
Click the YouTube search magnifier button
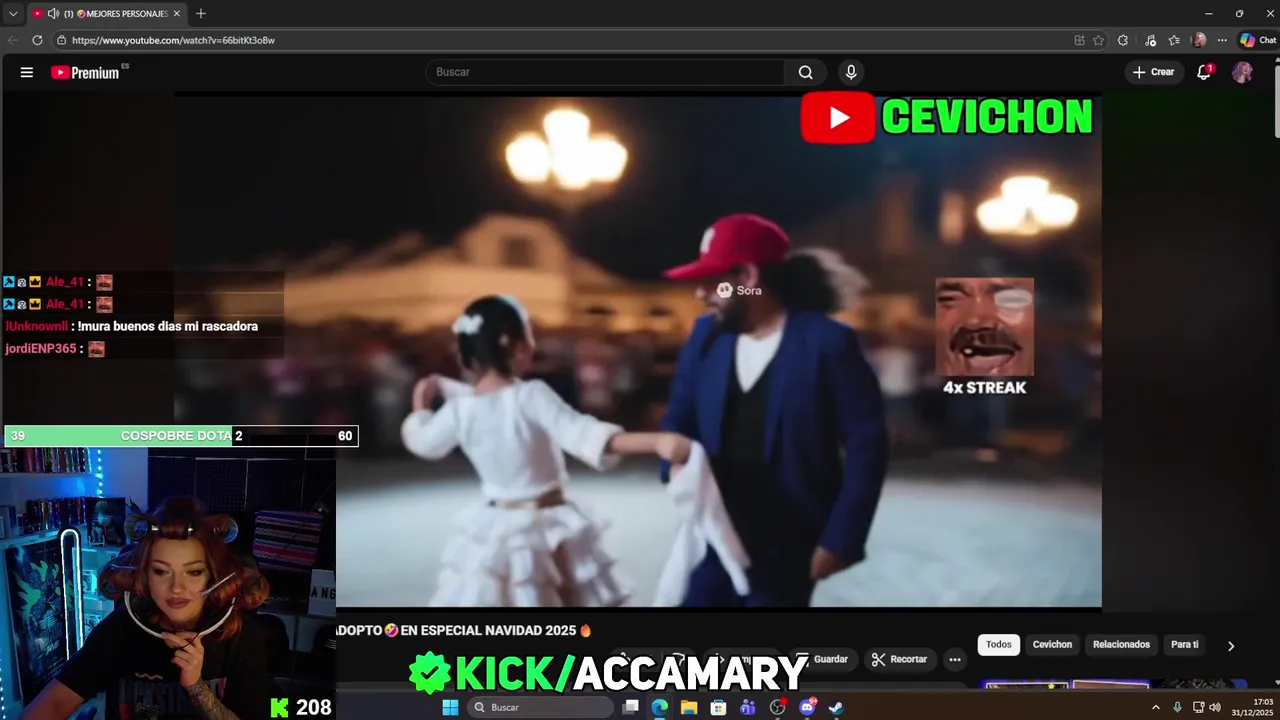click(x=805, y=72)
